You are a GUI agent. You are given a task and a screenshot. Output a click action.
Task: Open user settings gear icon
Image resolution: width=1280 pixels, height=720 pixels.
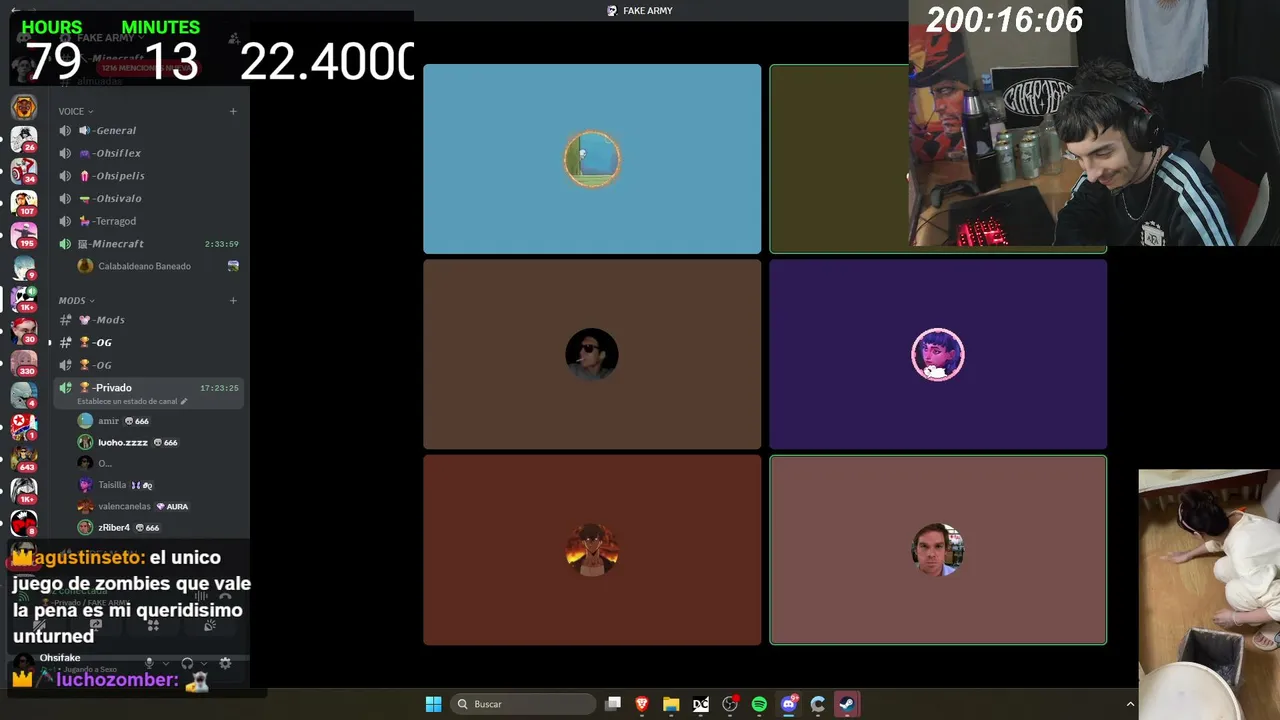click(x=225, y=663)
